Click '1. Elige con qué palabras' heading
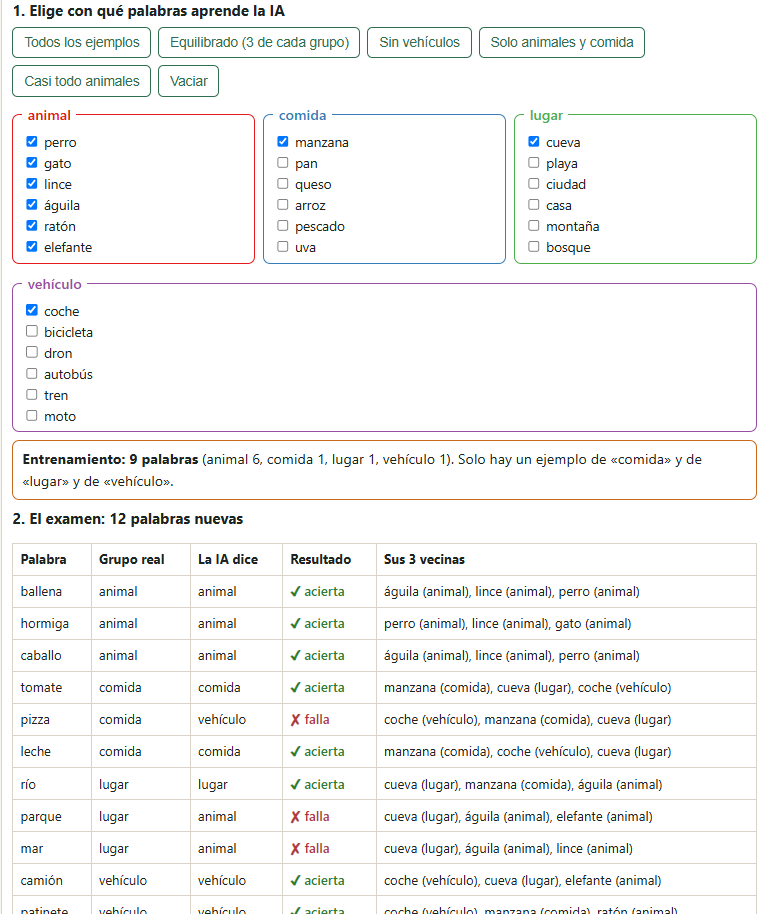Screen dimensions: 766x914 [149, 11]
